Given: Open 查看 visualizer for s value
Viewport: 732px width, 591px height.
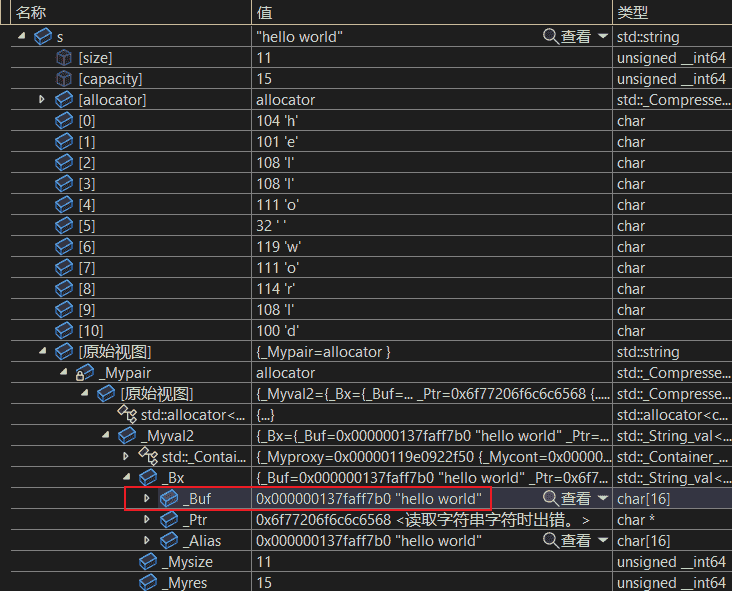Looking at the screenshot, I should (567, 36).
